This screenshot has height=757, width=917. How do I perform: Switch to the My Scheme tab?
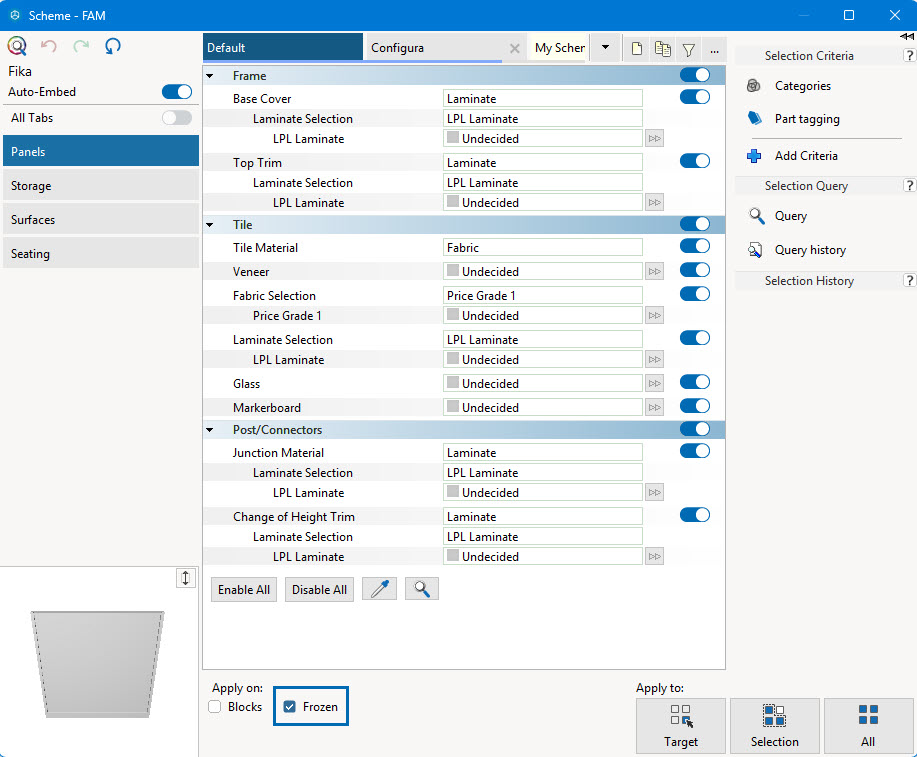559,48
